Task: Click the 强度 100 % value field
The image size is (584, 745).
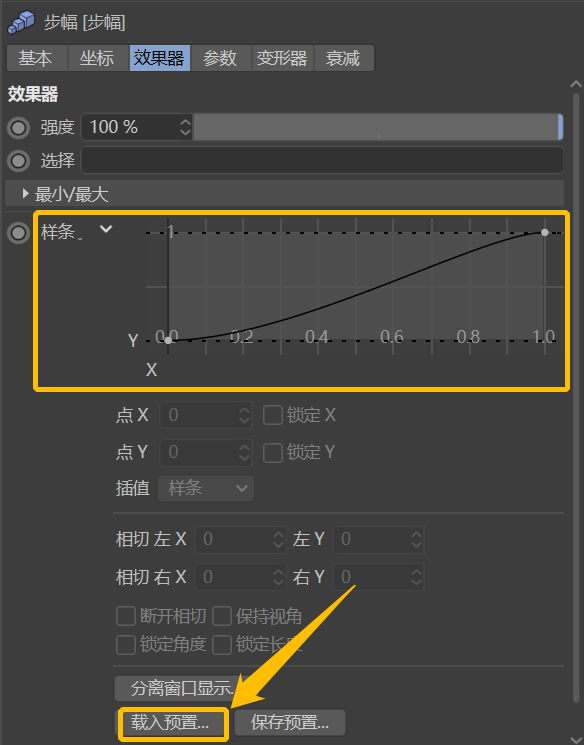Action: (x=130, y=127)
